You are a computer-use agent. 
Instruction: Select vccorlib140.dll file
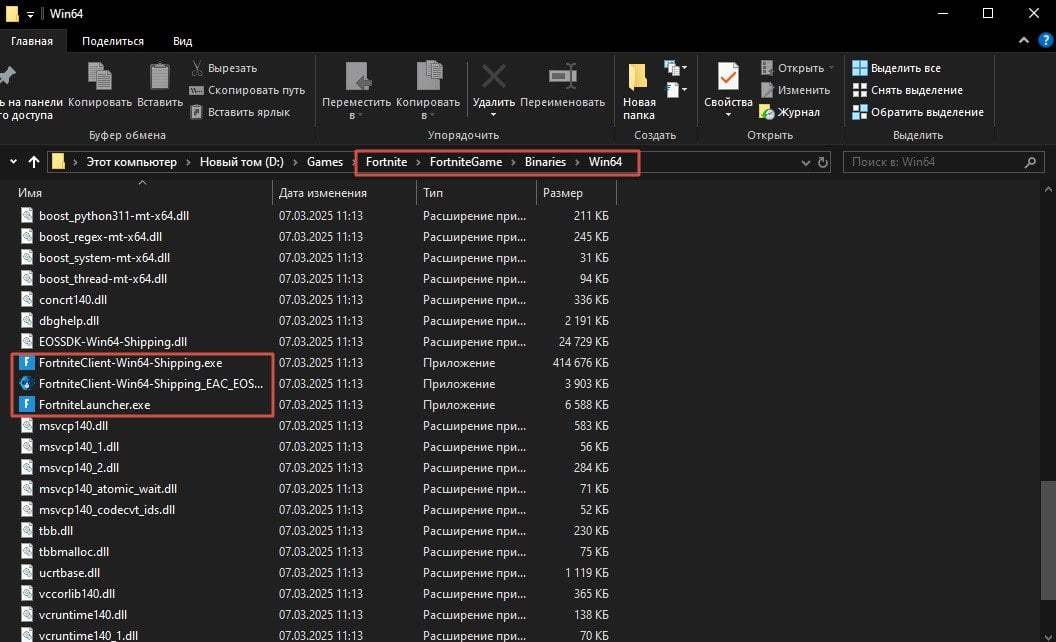(77, 593)
